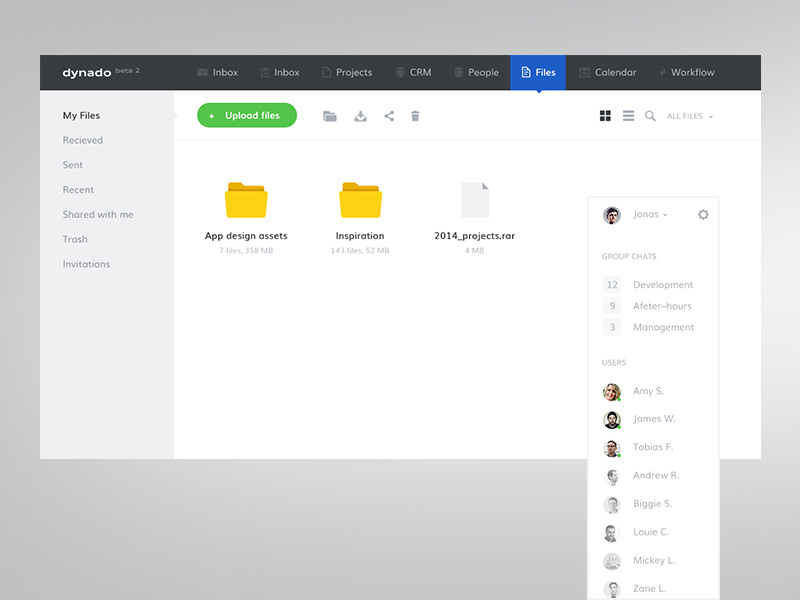Viewport: 800px width, 600px height.
Task: Select the 2014_projects.rar file icon
Action: coord(475,200)
